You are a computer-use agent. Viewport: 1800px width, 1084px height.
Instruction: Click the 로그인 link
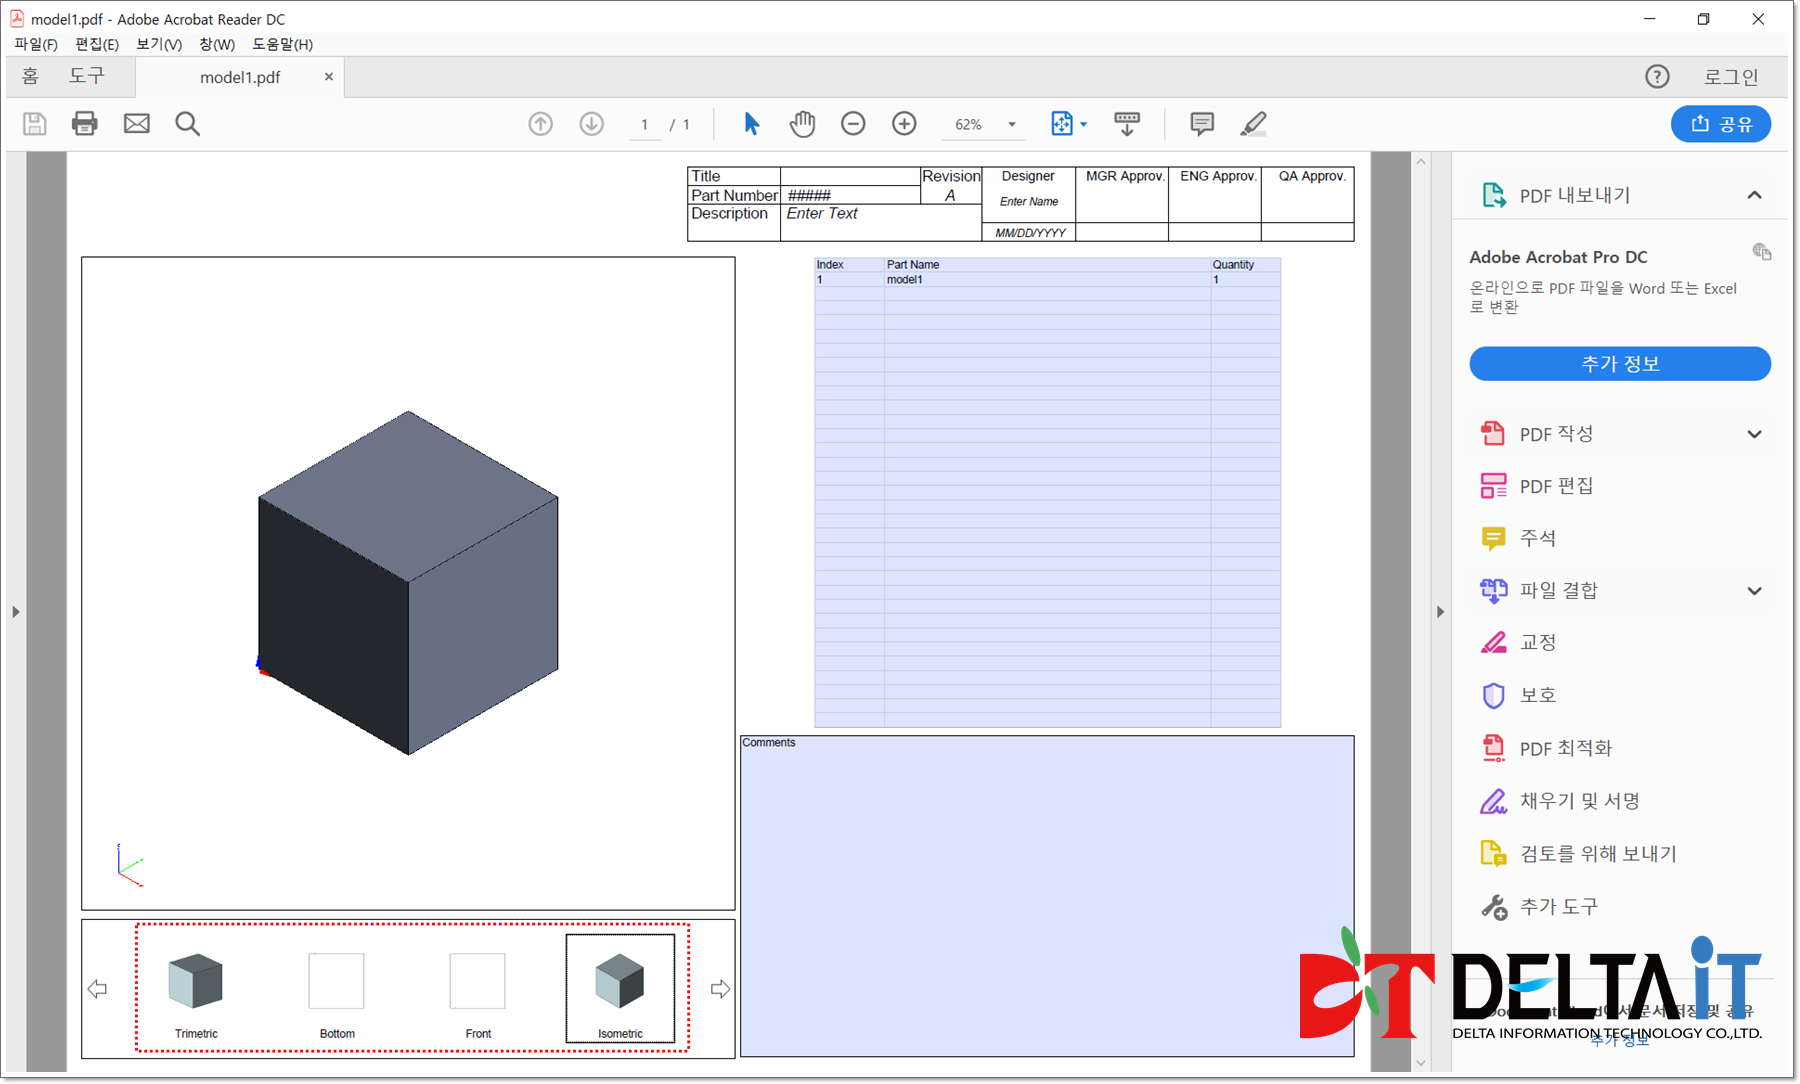click(1729, 76)
